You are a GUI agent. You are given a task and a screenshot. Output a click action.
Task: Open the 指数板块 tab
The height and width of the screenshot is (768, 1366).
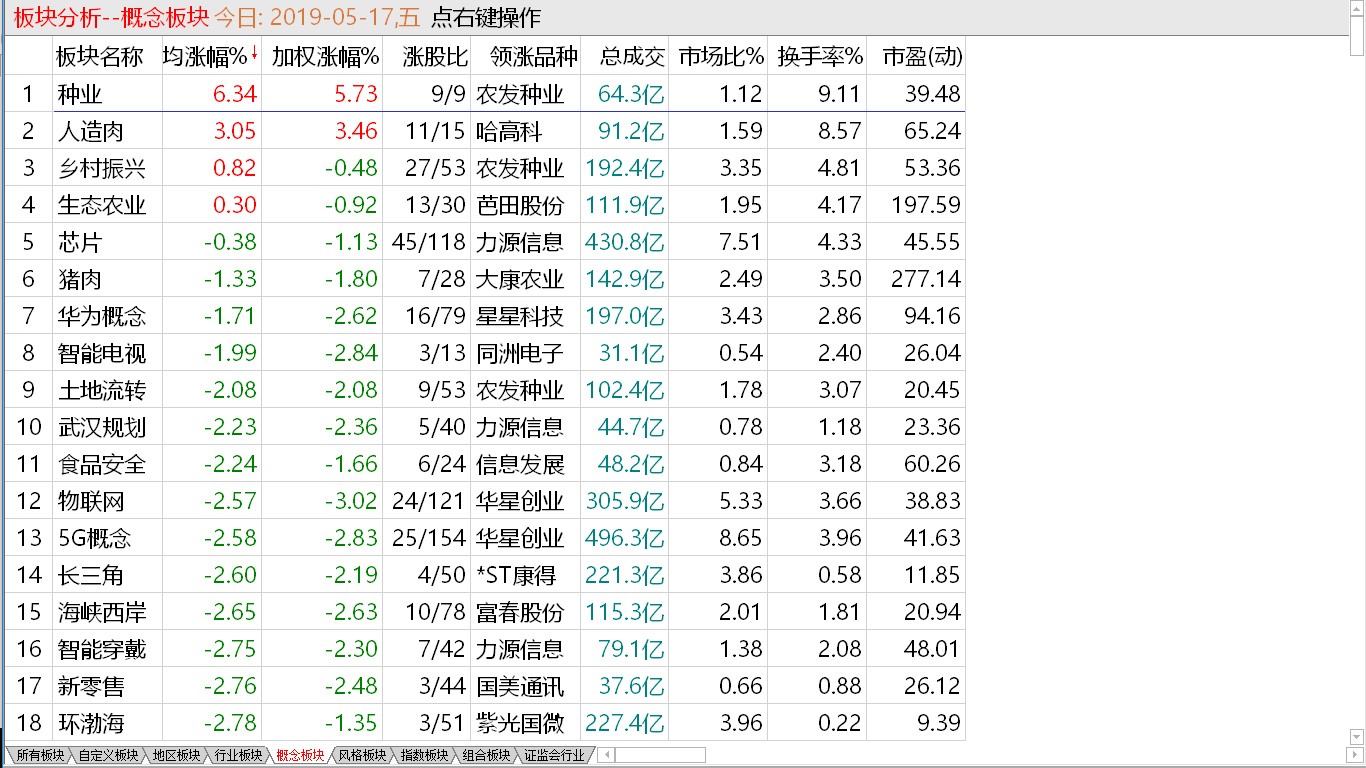(423, 755)
